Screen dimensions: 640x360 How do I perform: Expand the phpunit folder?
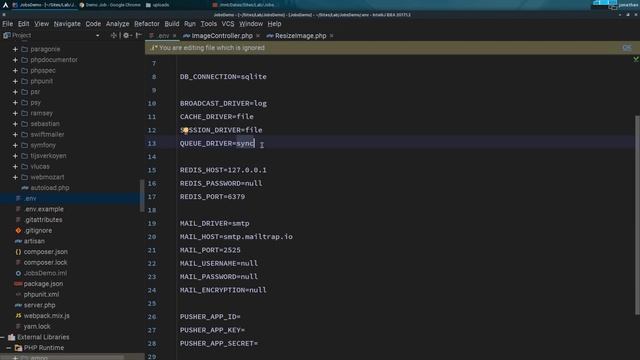pos(15,81)
